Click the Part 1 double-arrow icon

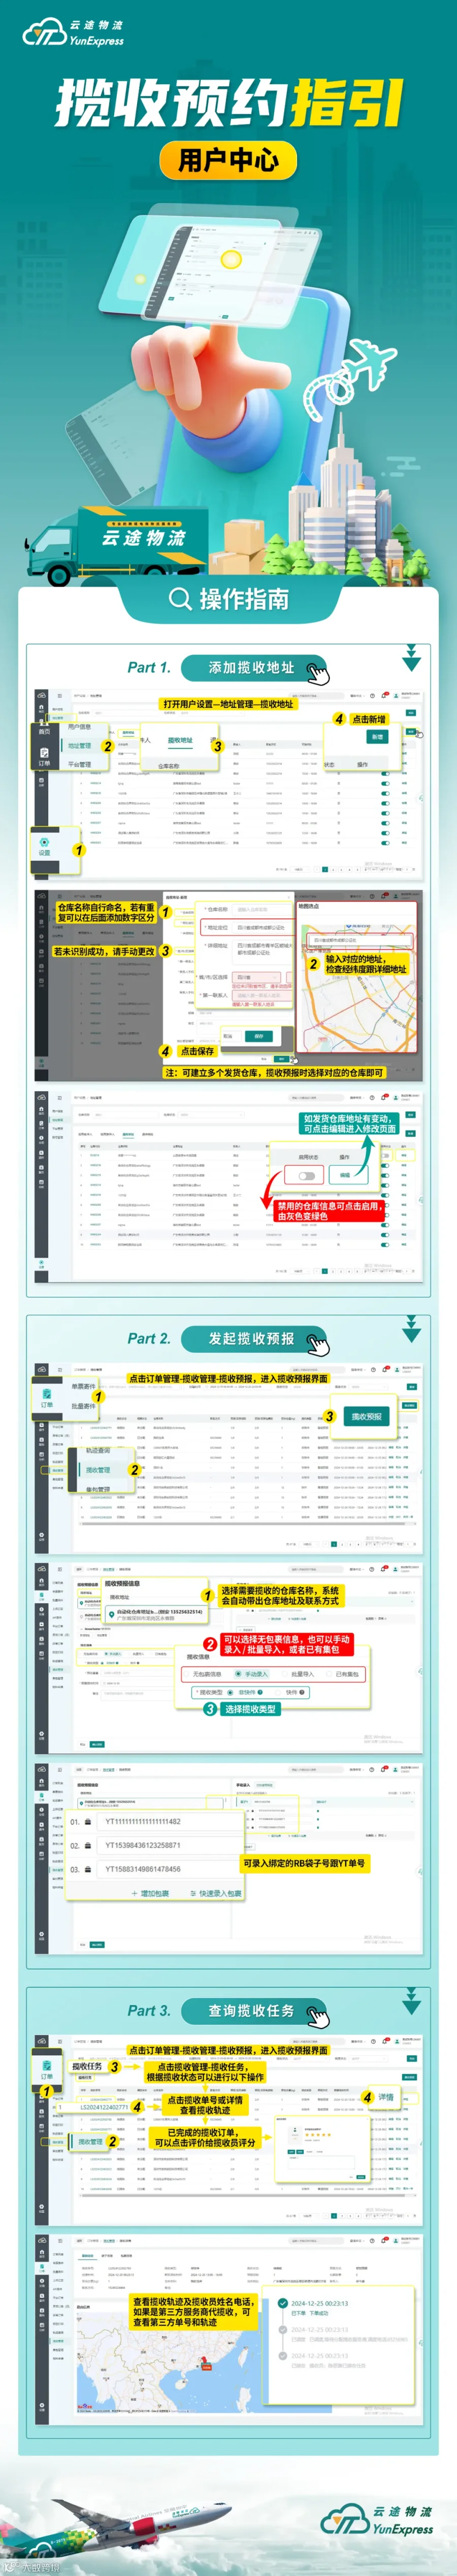click(x=411, y=659)
